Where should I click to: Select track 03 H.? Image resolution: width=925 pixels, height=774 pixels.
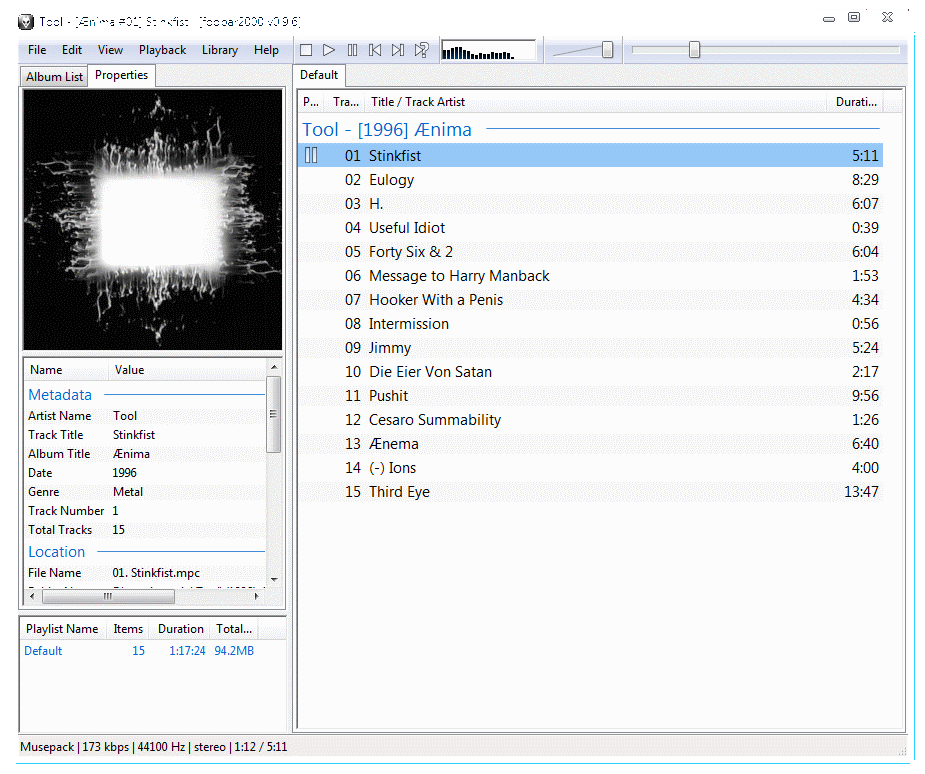point(590,204)
